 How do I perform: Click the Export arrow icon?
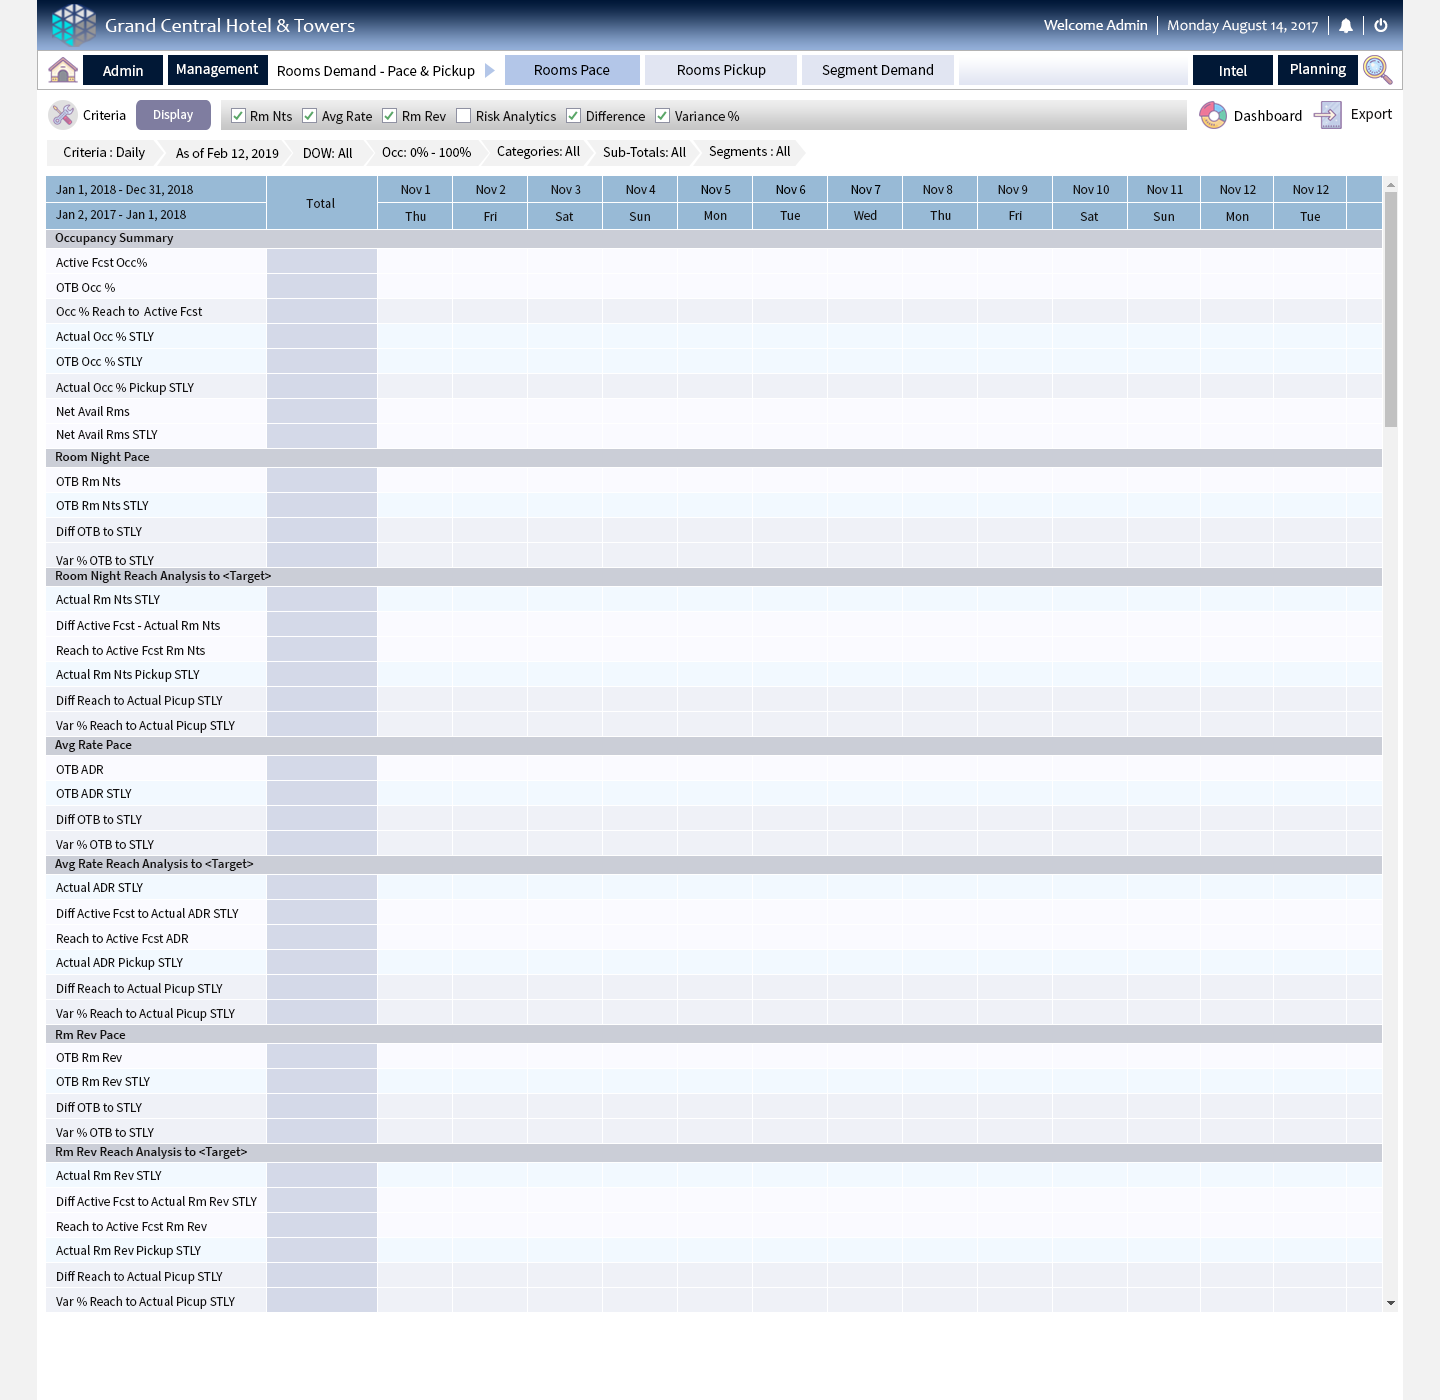point(1328,115)
